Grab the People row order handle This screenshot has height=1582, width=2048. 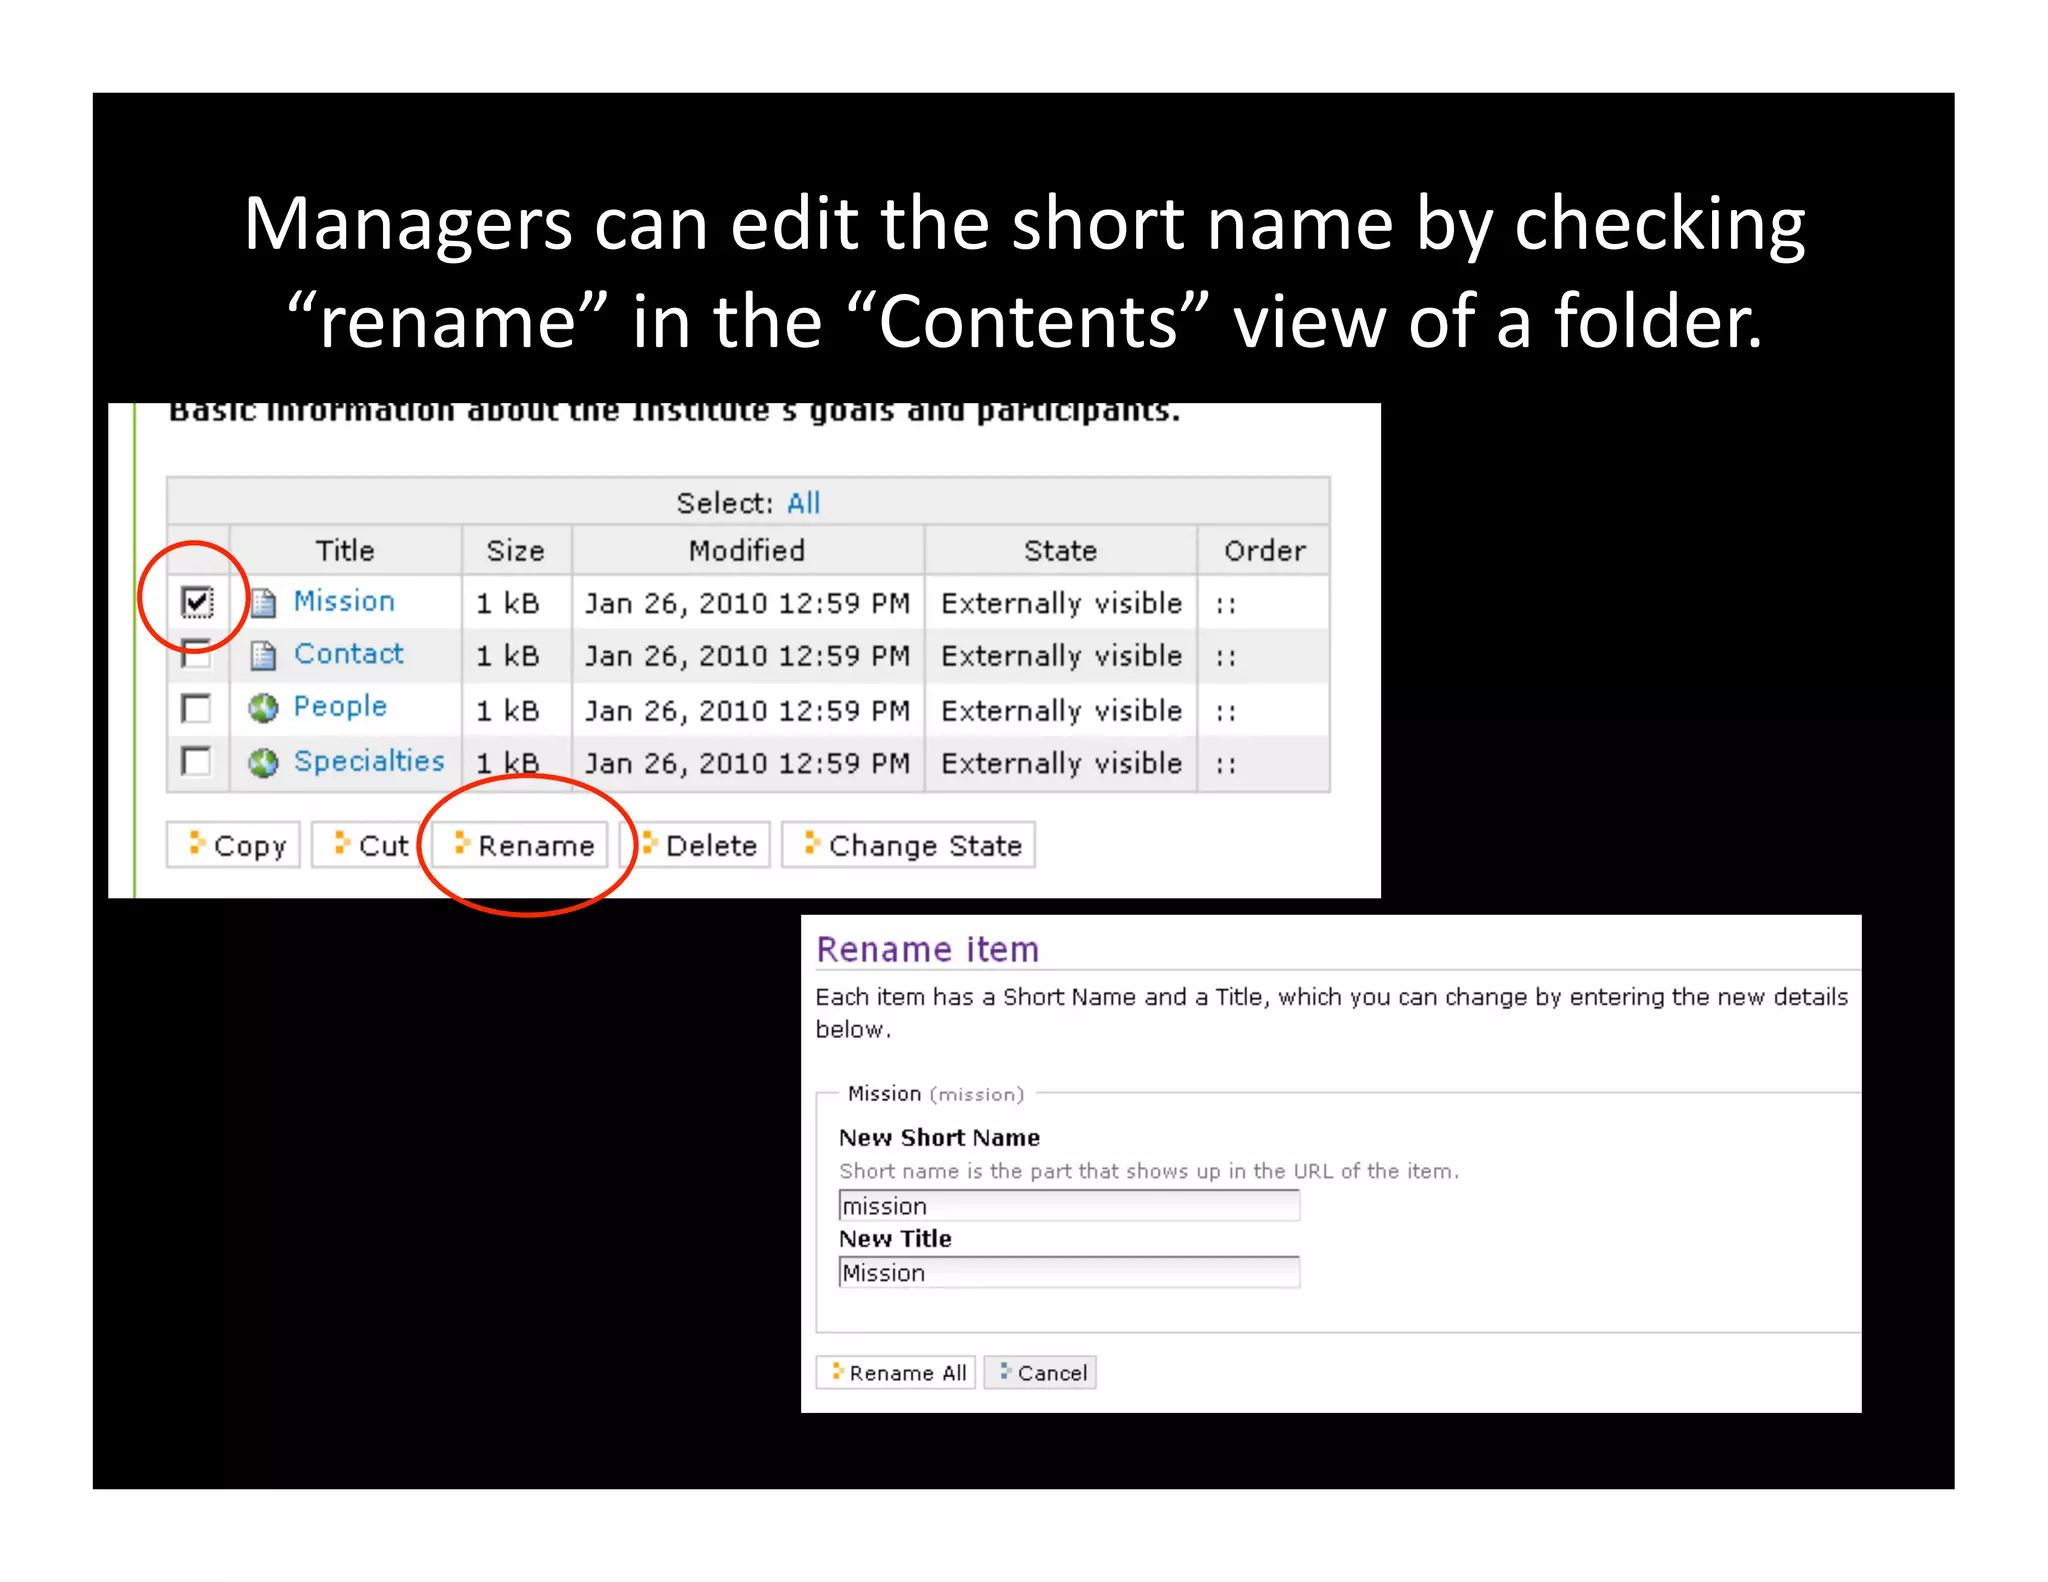[x=1226, y=712]
